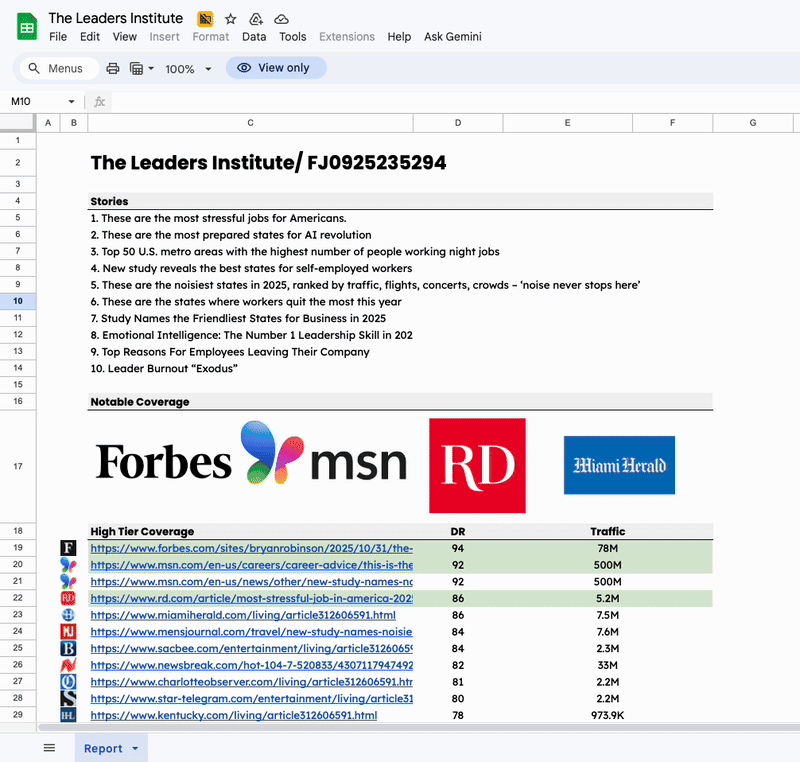Select column C header
This screenshot has height=762, width=800.
(250, 122)
